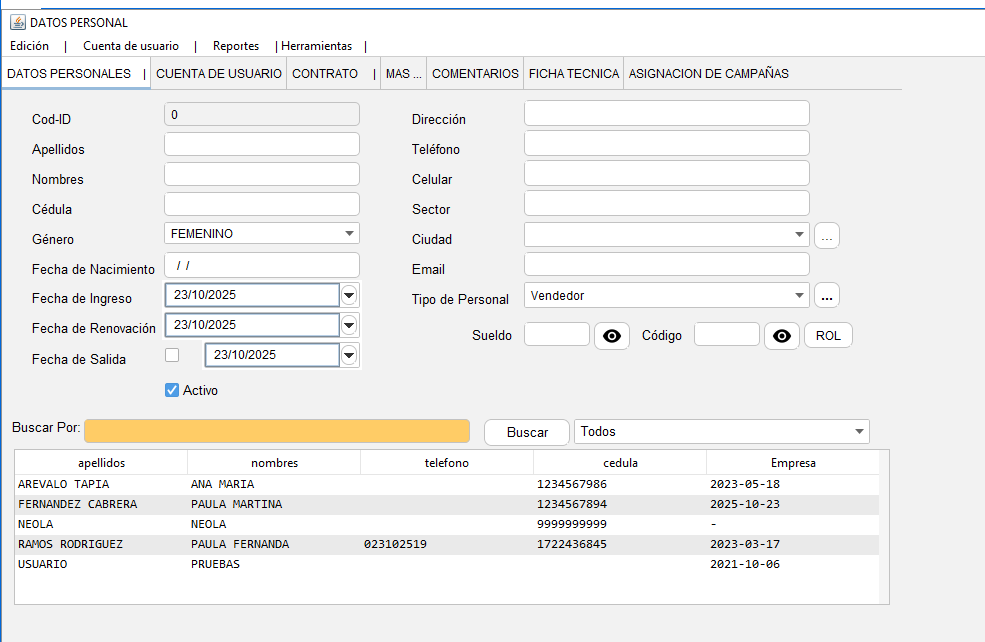Show the hidden Sueldo value with eye icon
985x642 pixels.
(x=611, y=336)
